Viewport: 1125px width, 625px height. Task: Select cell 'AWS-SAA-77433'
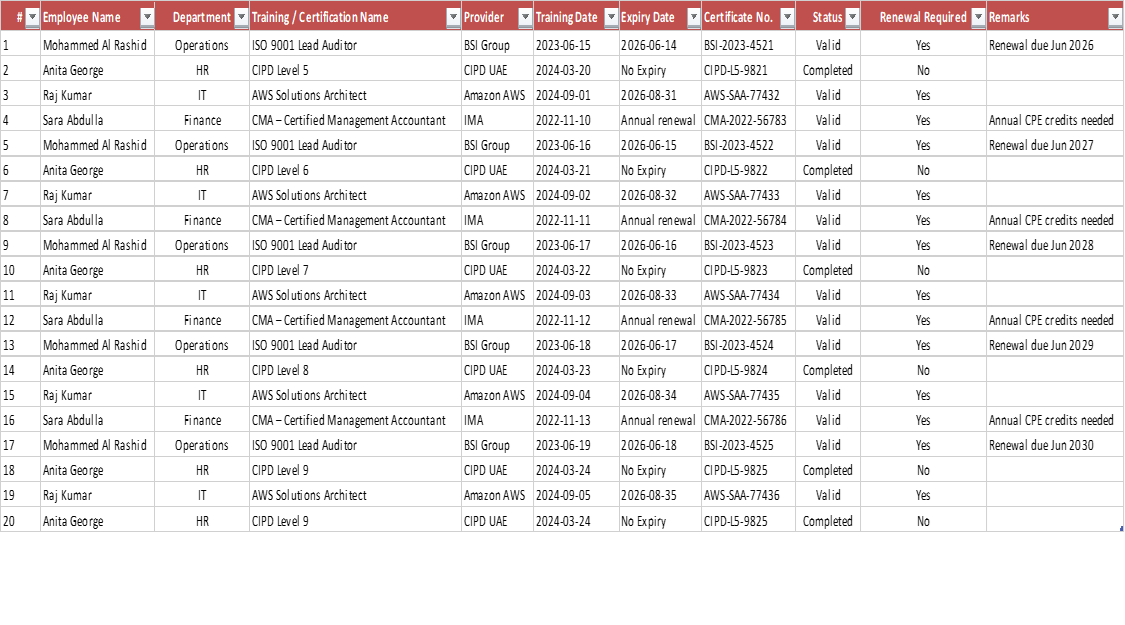pyautogui.click(x=748, y=195)
